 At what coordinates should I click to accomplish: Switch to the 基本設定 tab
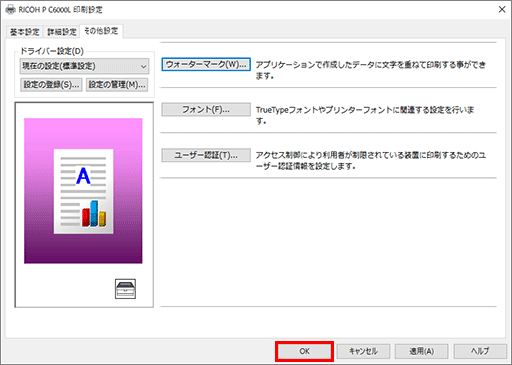click(x=25, y=32)
